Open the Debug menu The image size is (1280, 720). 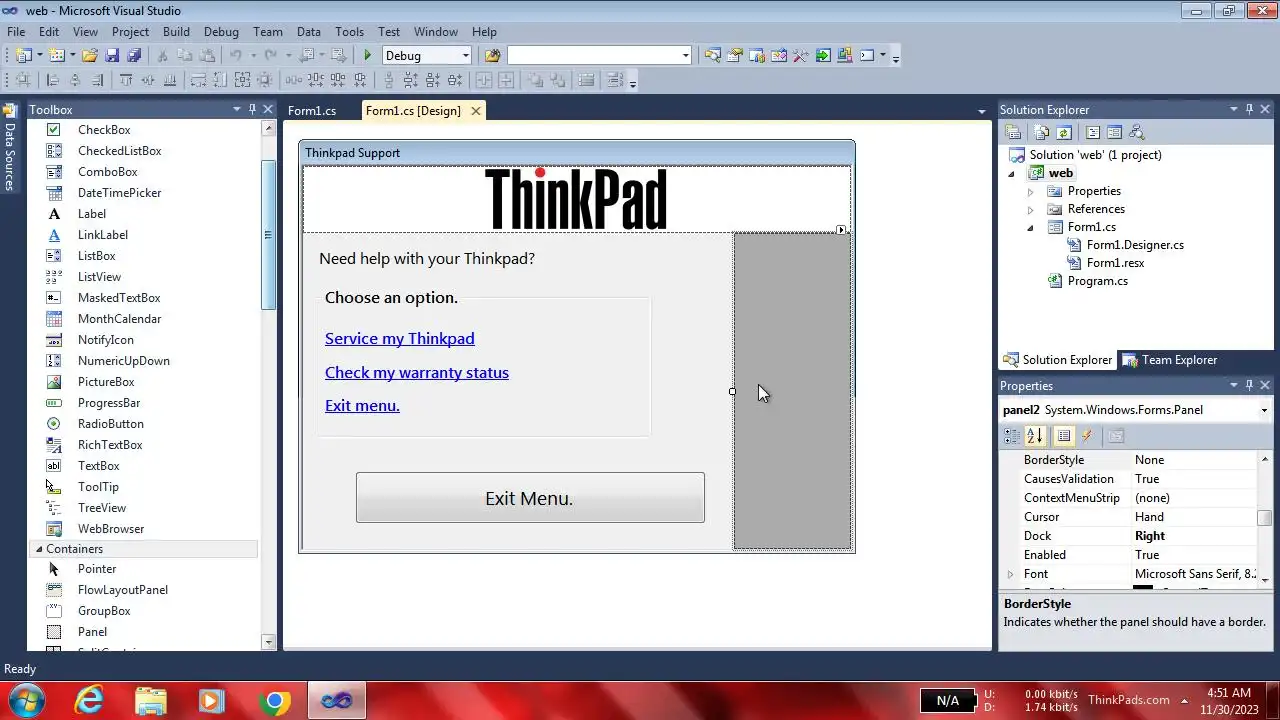click(x=221, y=32)
